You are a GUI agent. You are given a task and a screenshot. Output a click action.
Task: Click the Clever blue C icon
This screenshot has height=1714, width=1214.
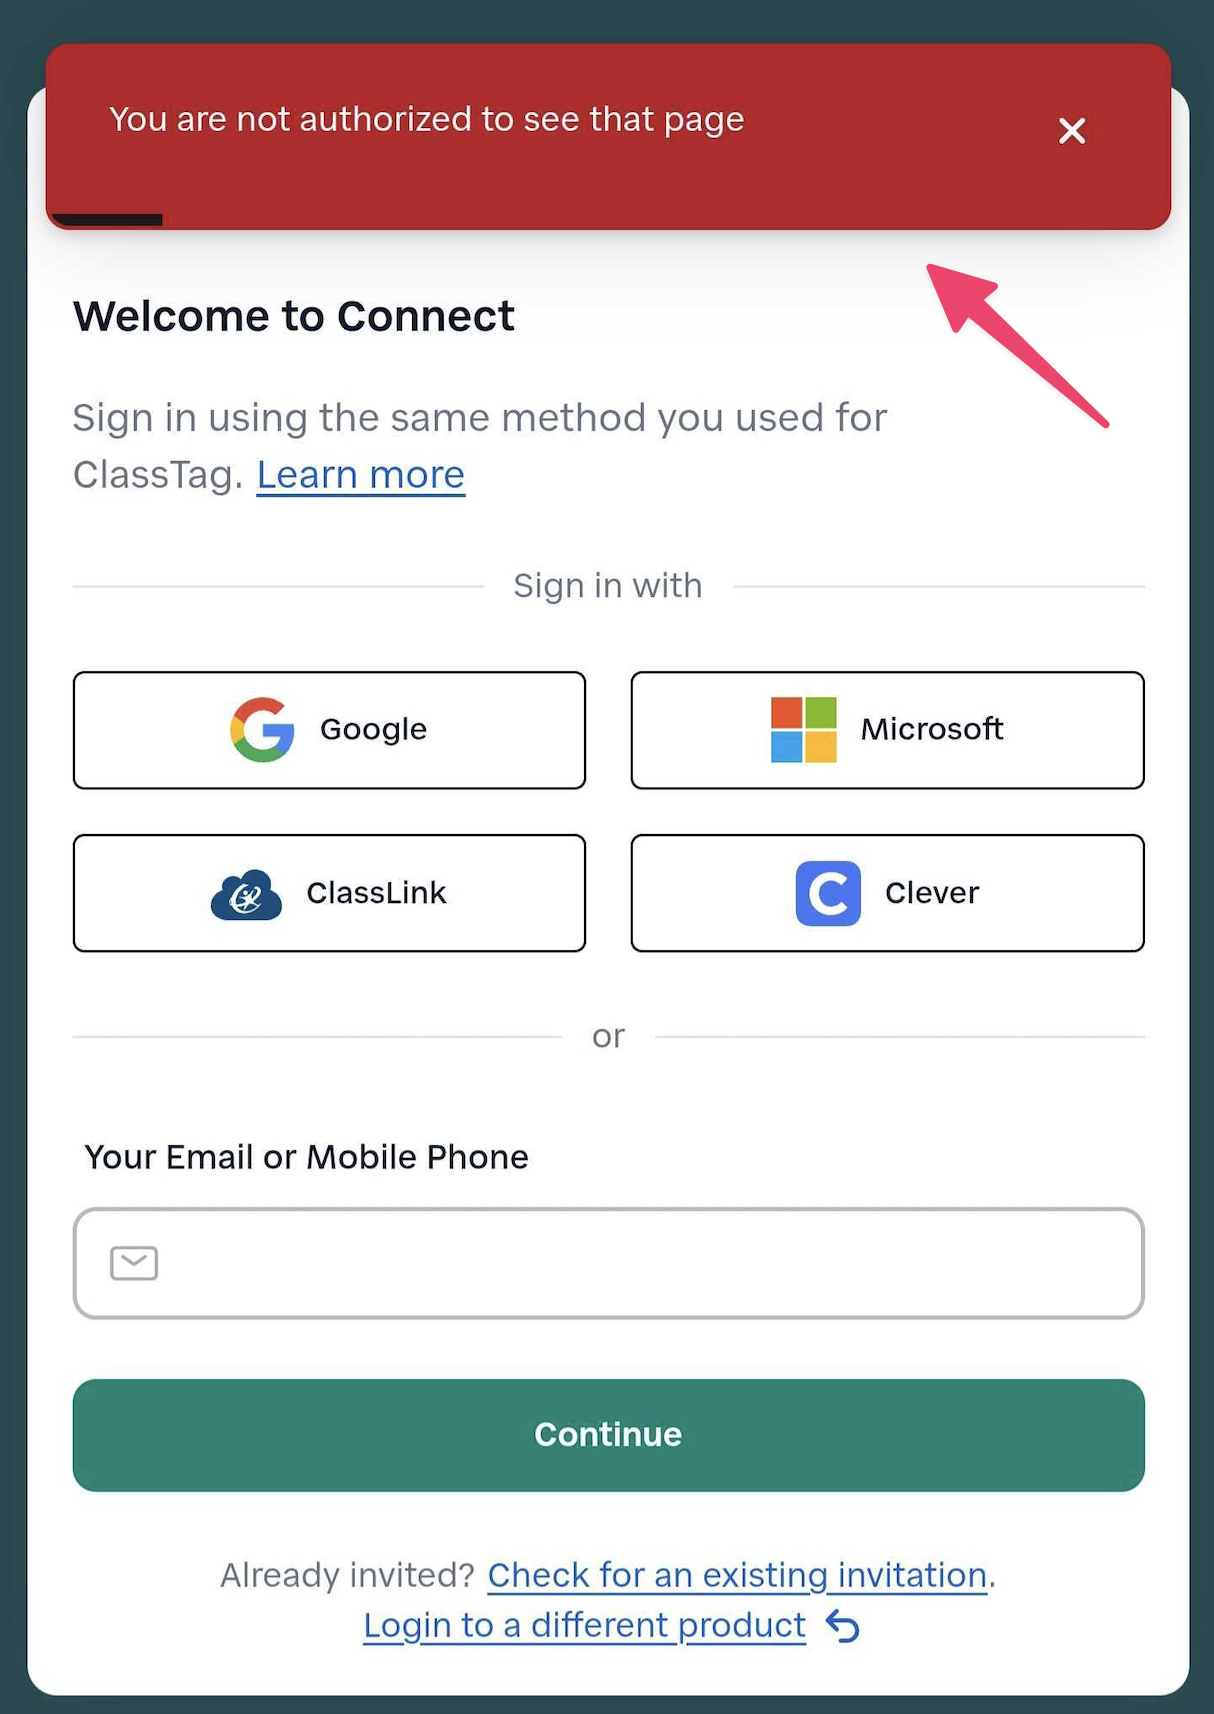[828, 893]
